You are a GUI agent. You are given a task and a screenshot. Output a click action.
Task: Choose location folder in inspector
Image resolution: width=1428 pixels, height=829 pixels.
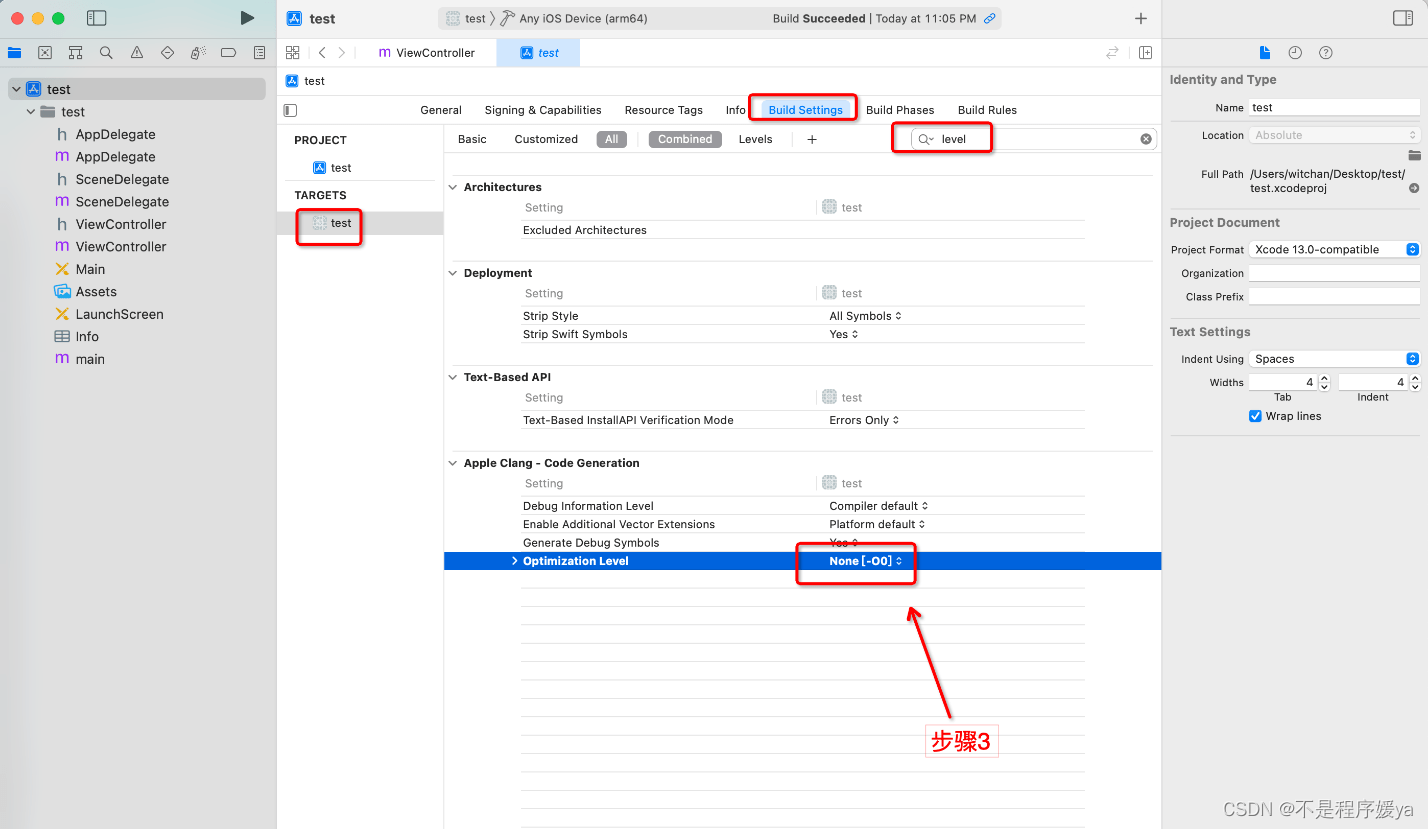(x=1414, y=155)
